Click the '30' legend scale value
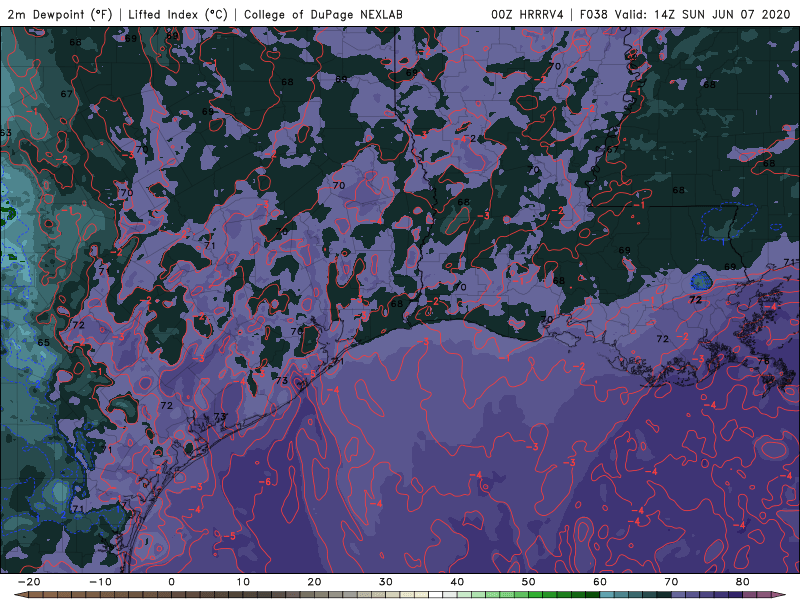This screenshot has height=600, width=800. [x=386, y=582]
